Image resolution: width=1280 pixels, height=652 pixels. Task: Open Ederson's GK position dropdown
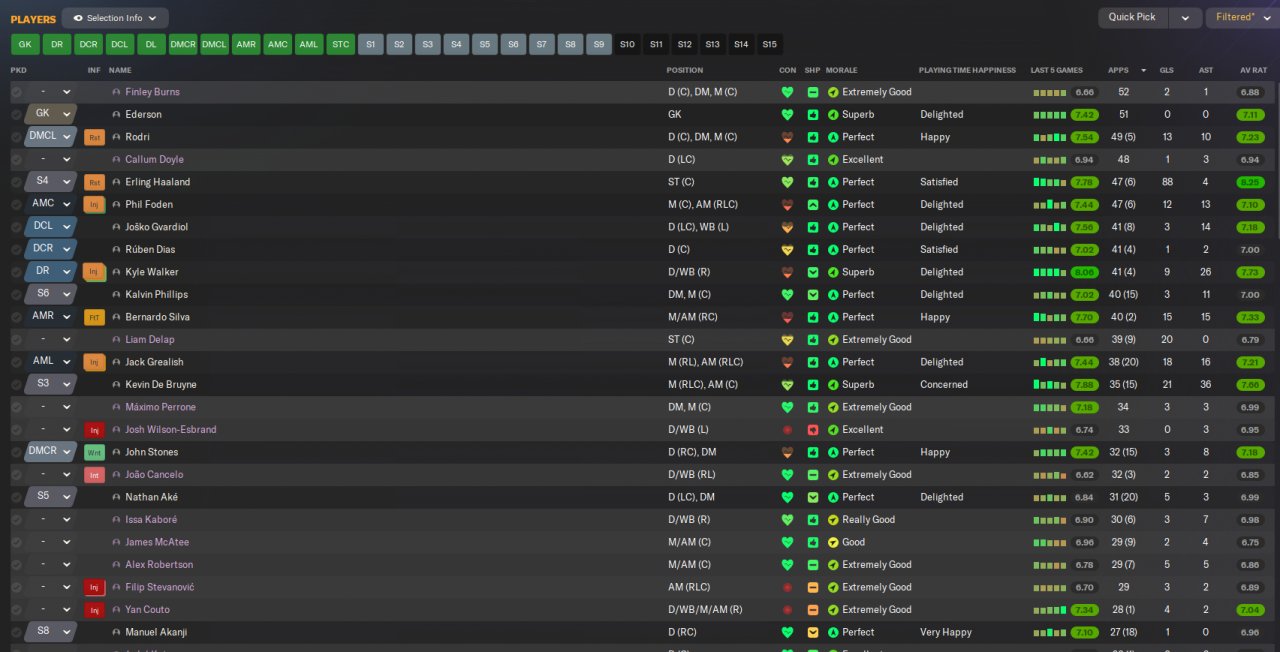pos(51,114)
